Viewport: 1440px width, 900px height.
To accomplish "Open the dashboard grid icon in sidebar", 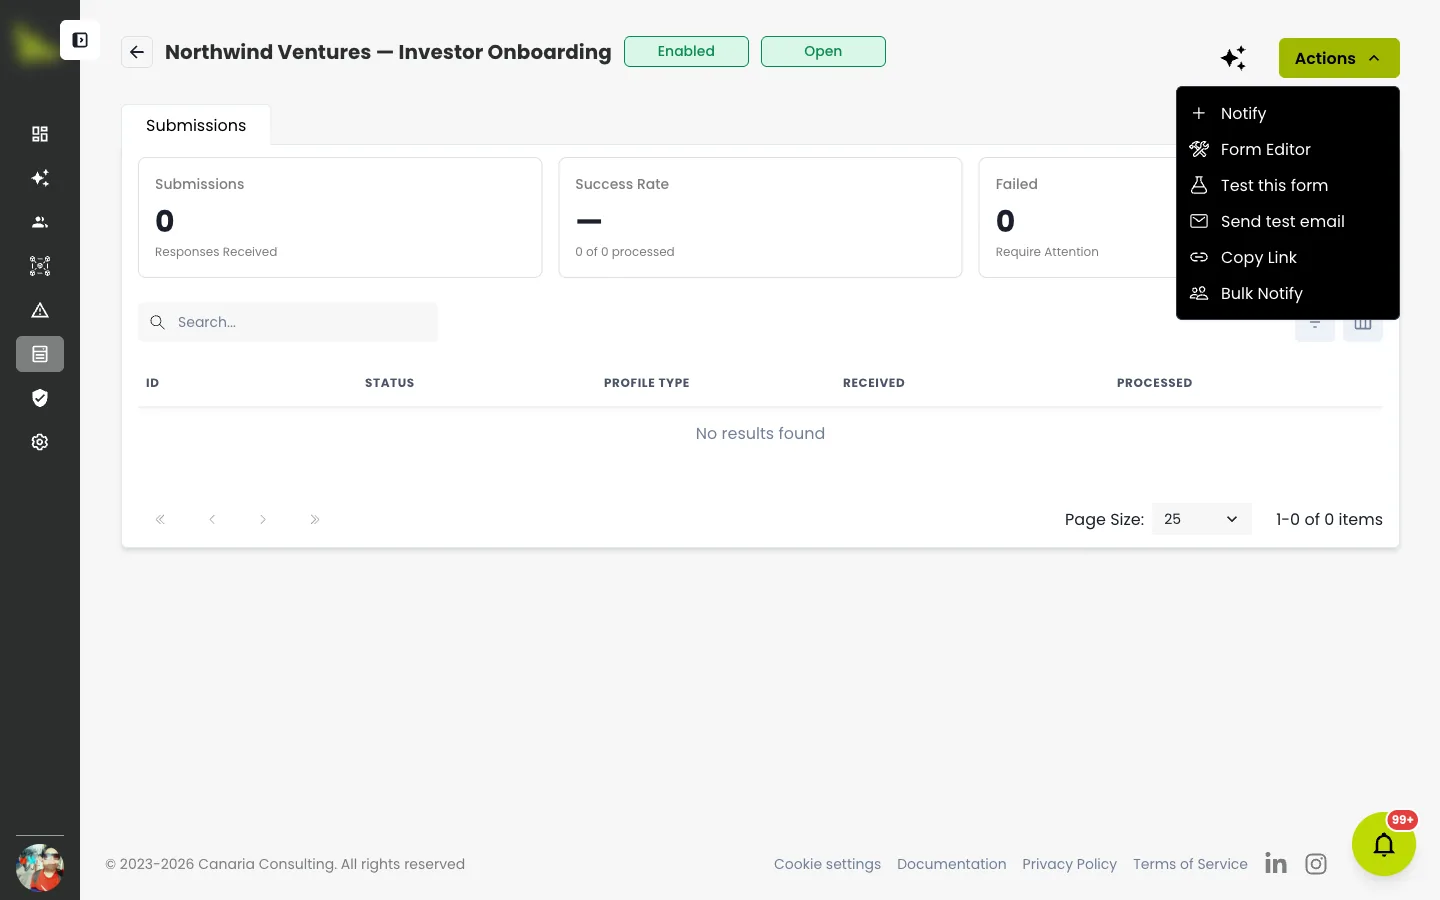I will click(x=40, y=134).
